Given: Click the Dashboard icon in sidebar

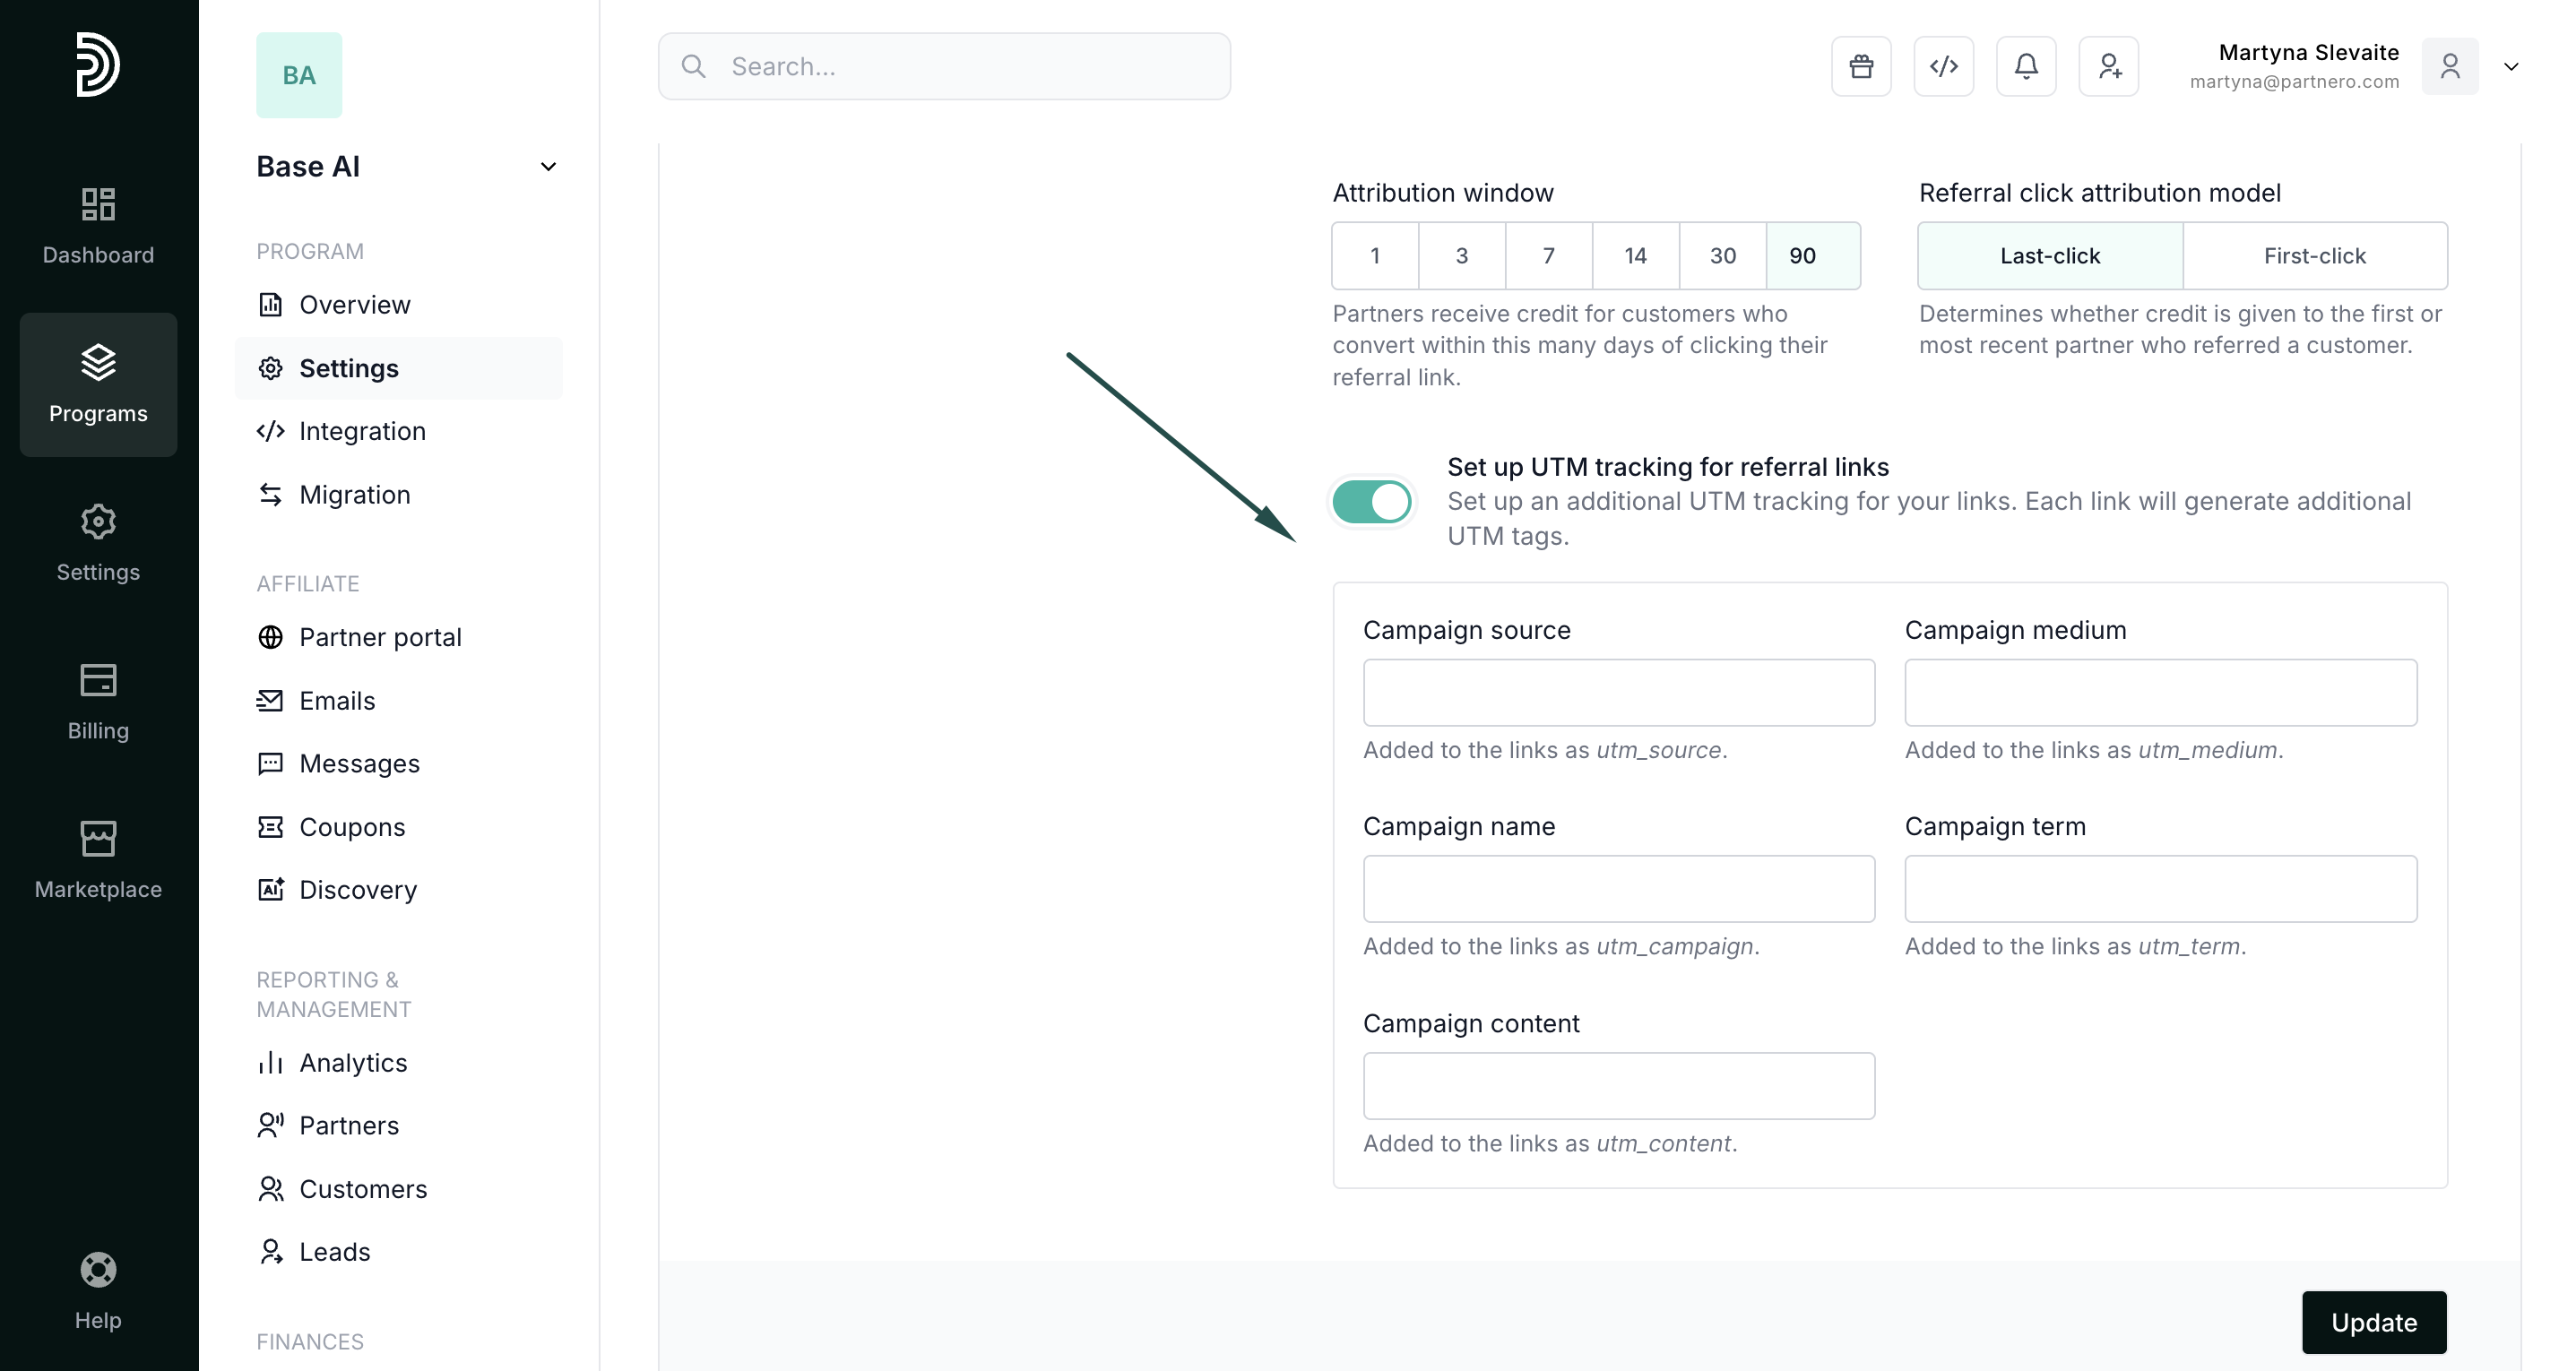Looking at the screenshot, I should point(98,225).
